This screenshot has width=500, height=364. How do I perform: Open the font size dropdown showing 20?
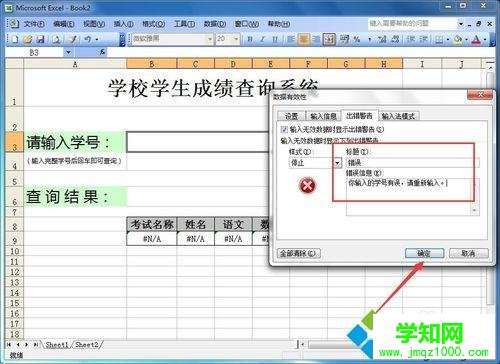pos(236,39)
